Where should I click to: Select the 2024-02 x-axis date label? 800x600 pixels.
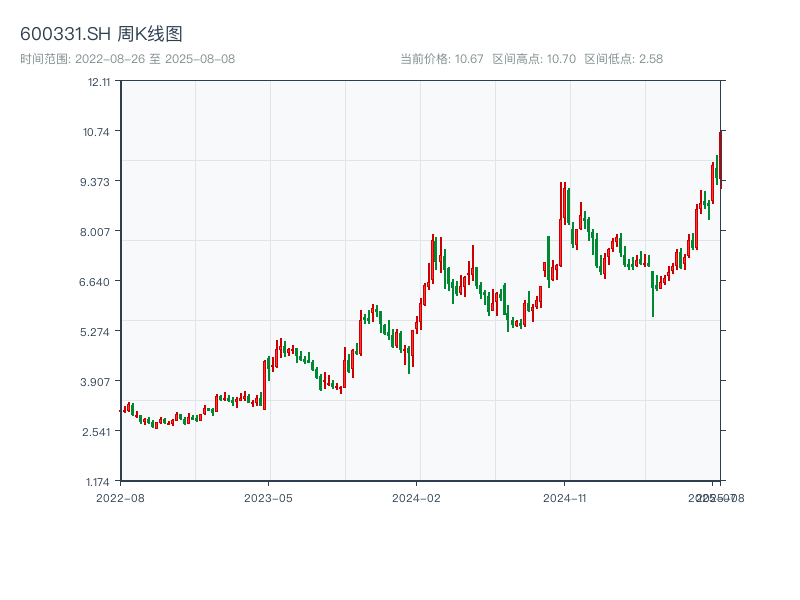(x=417, y=497)
